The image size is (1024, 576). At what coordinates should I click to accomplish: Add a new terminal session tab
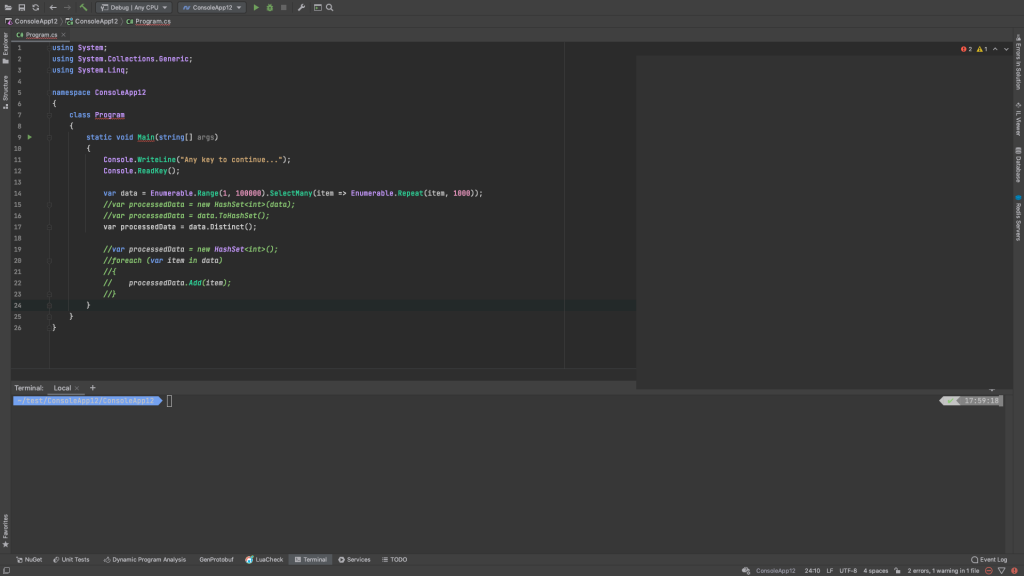pos(93,388)
